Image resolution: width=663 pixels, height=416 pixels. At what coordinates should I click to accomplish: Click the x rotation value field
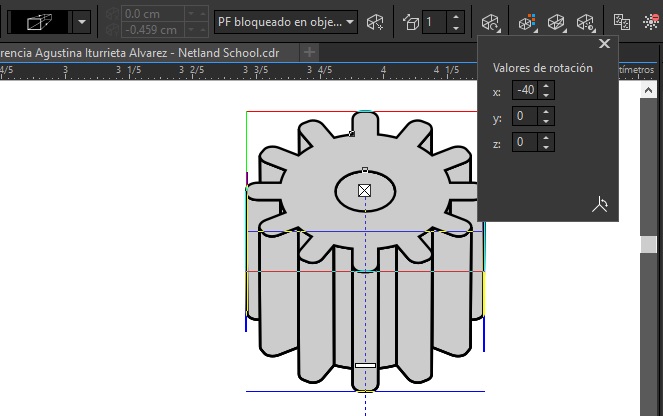tap(525, 90)
